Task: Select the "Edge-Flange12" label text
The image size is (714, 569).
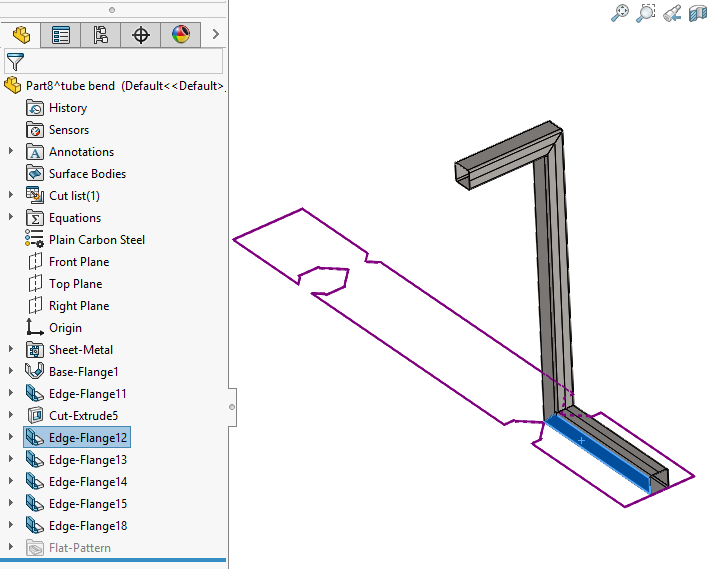Action: click(x=88, y=438)
